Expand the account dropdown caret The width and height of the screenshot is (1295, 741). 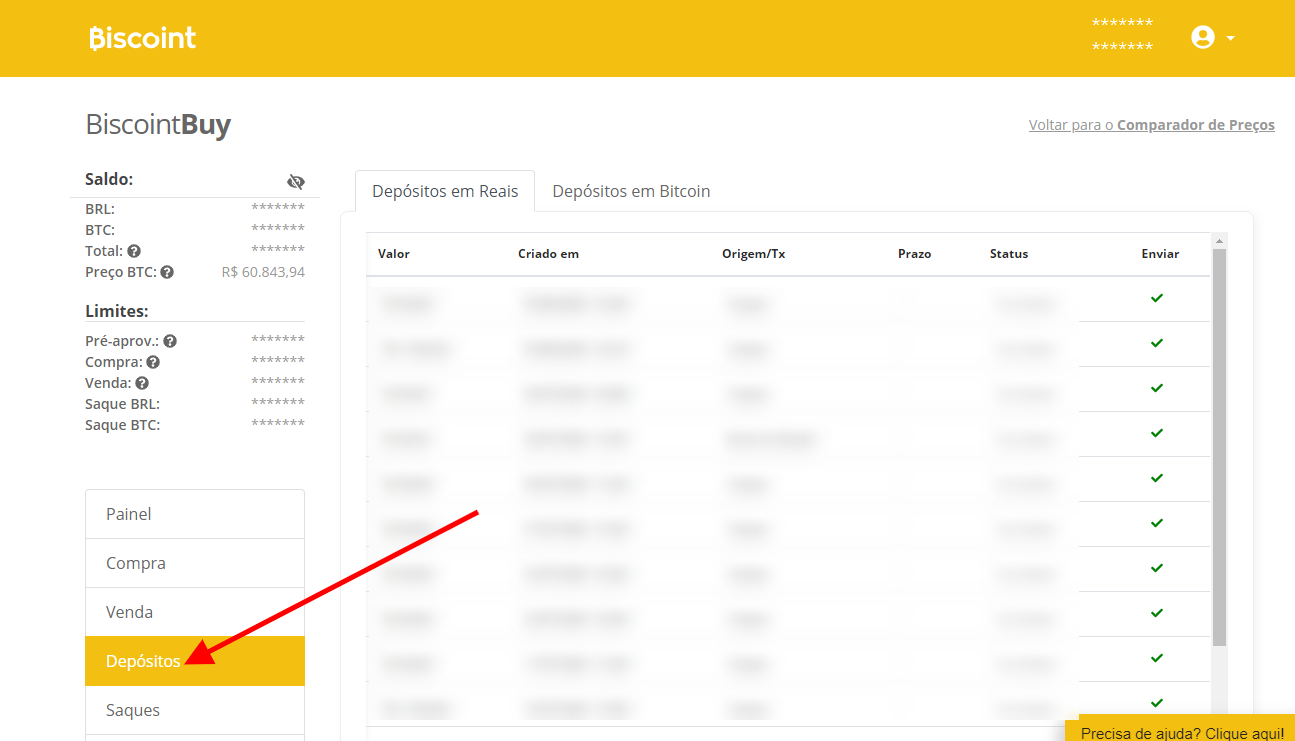click(1230, 38)
